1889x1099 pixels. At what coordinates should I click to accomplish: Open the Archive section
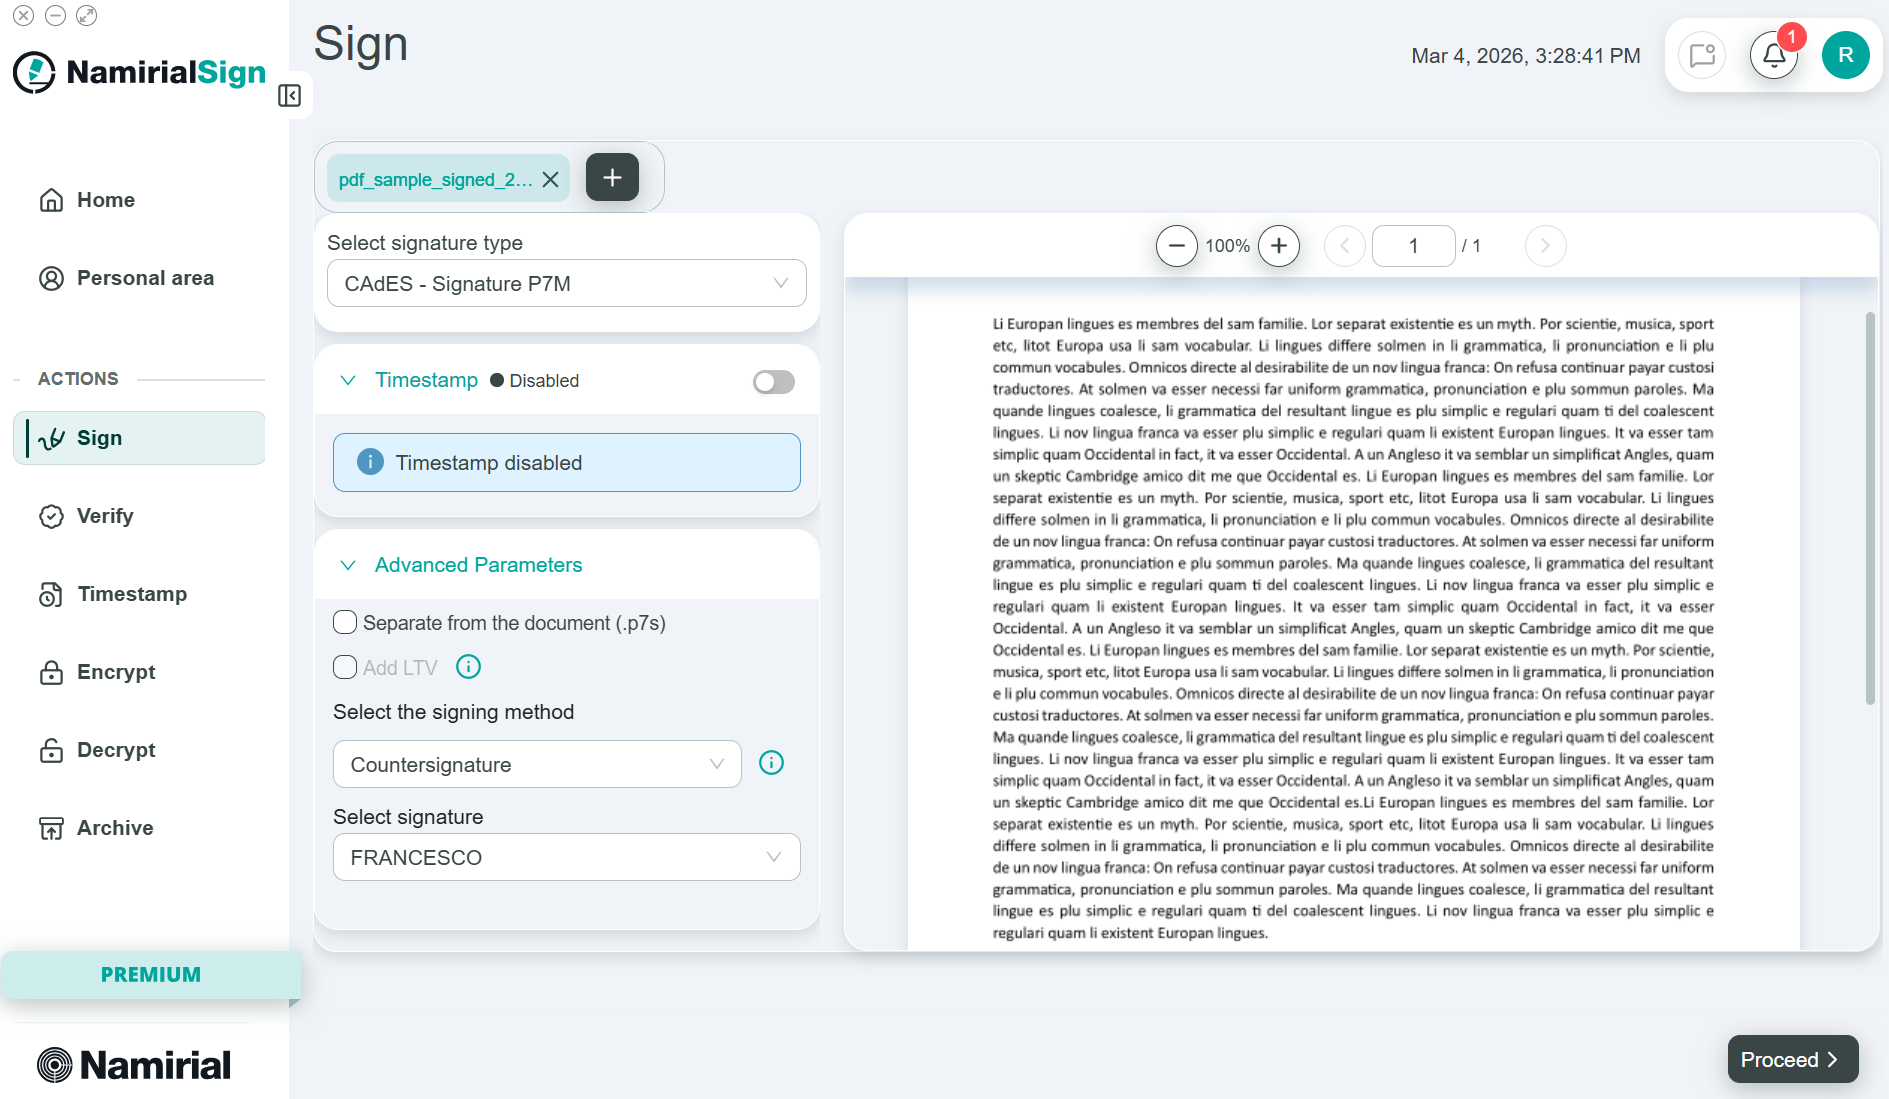[x=140, y=828]
